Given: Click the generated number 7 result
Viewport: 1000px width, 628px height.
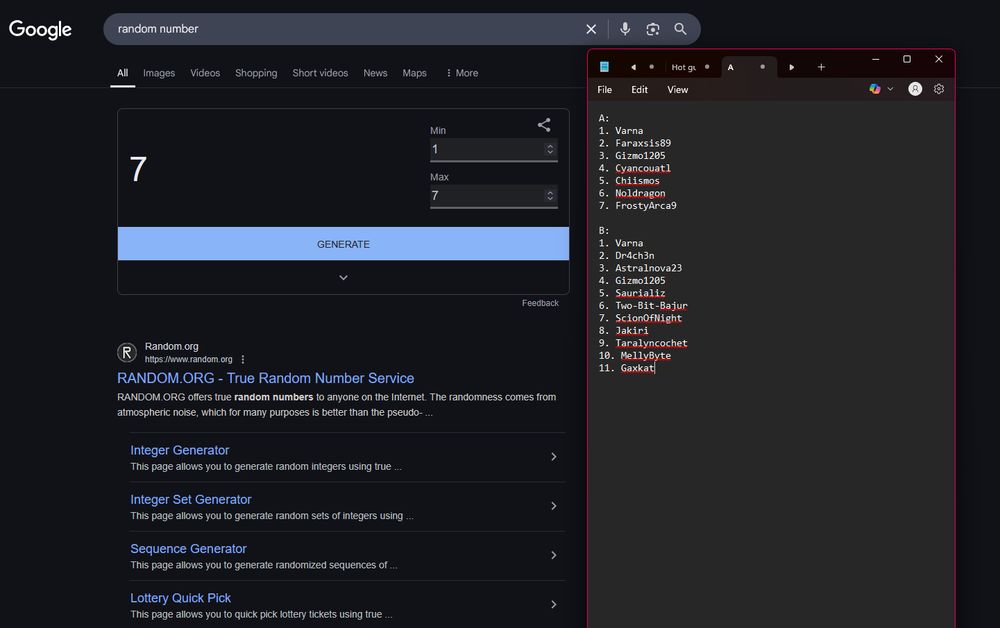Looking at the screenshot, I should point(138,170).
